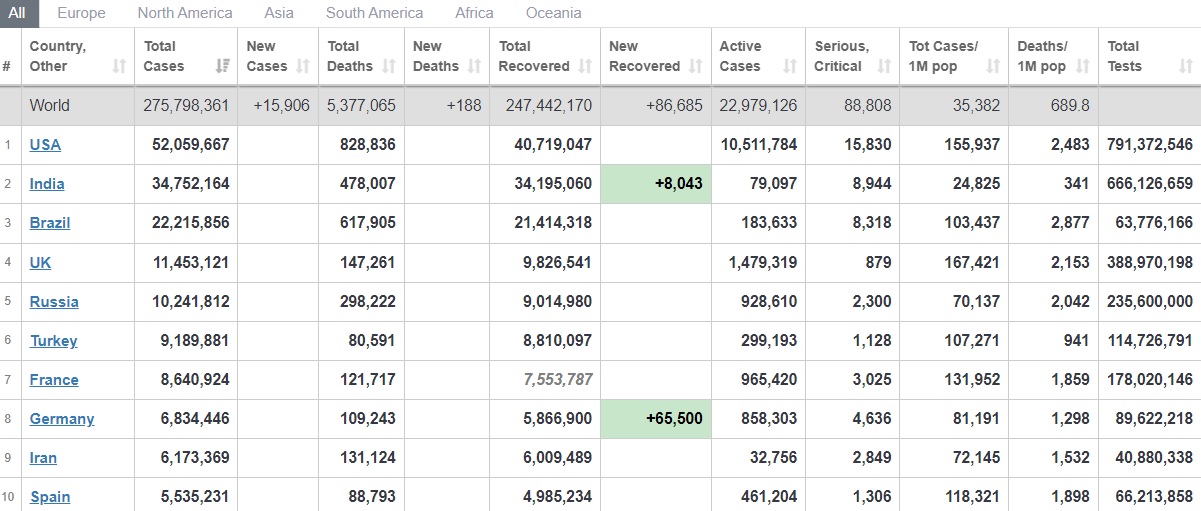The image size is (1201, 511).
Task: Switch to the Oceania tab
Action: pos(553,13)
